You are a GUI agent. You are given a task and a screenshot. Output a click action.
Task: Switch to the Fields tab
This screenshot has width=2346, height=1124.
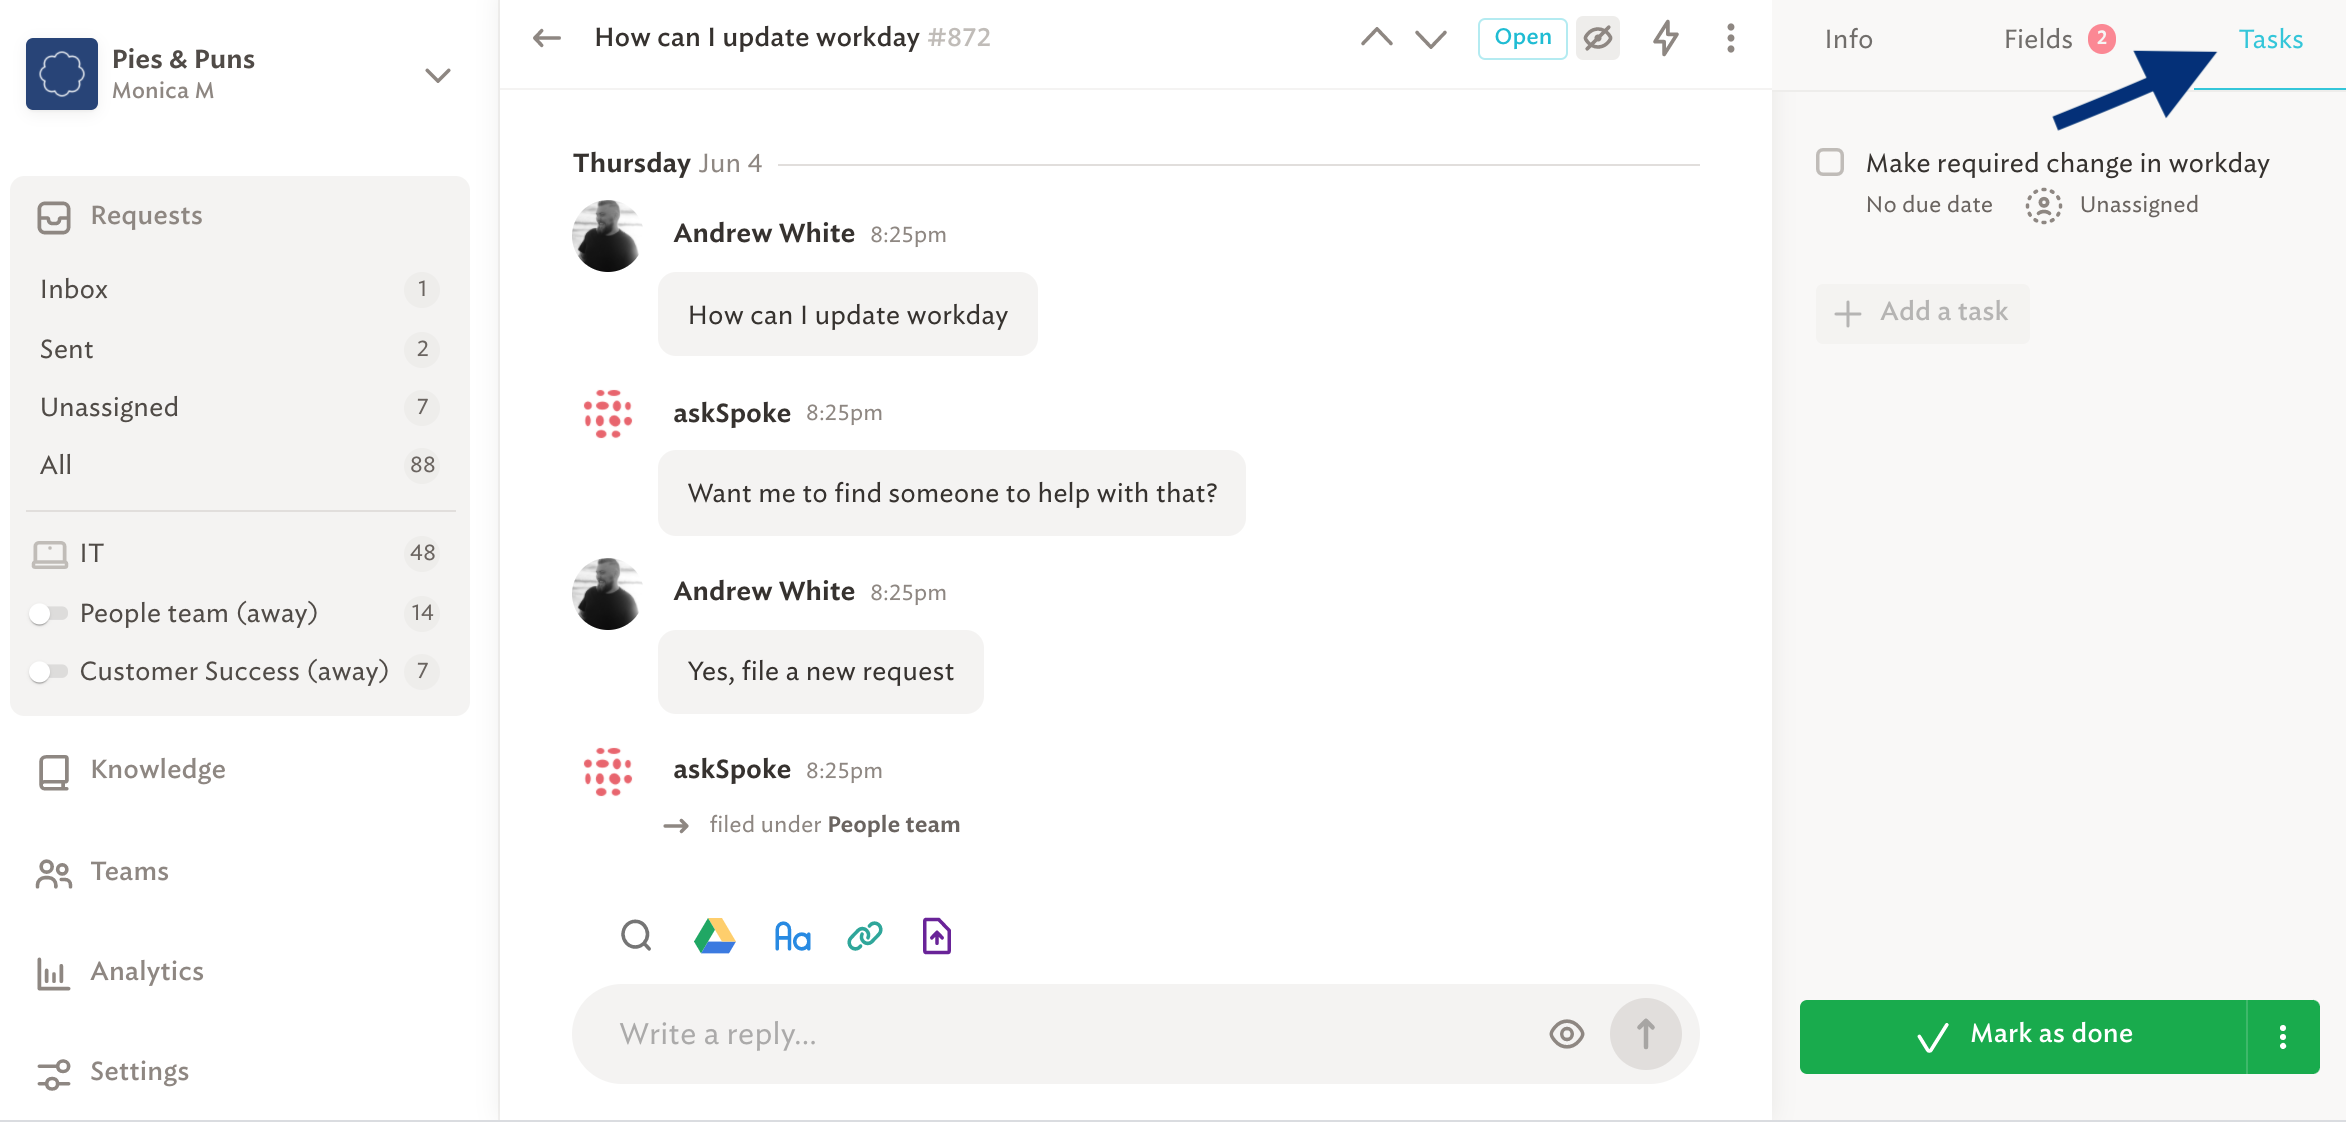[x=2038, y=39]
